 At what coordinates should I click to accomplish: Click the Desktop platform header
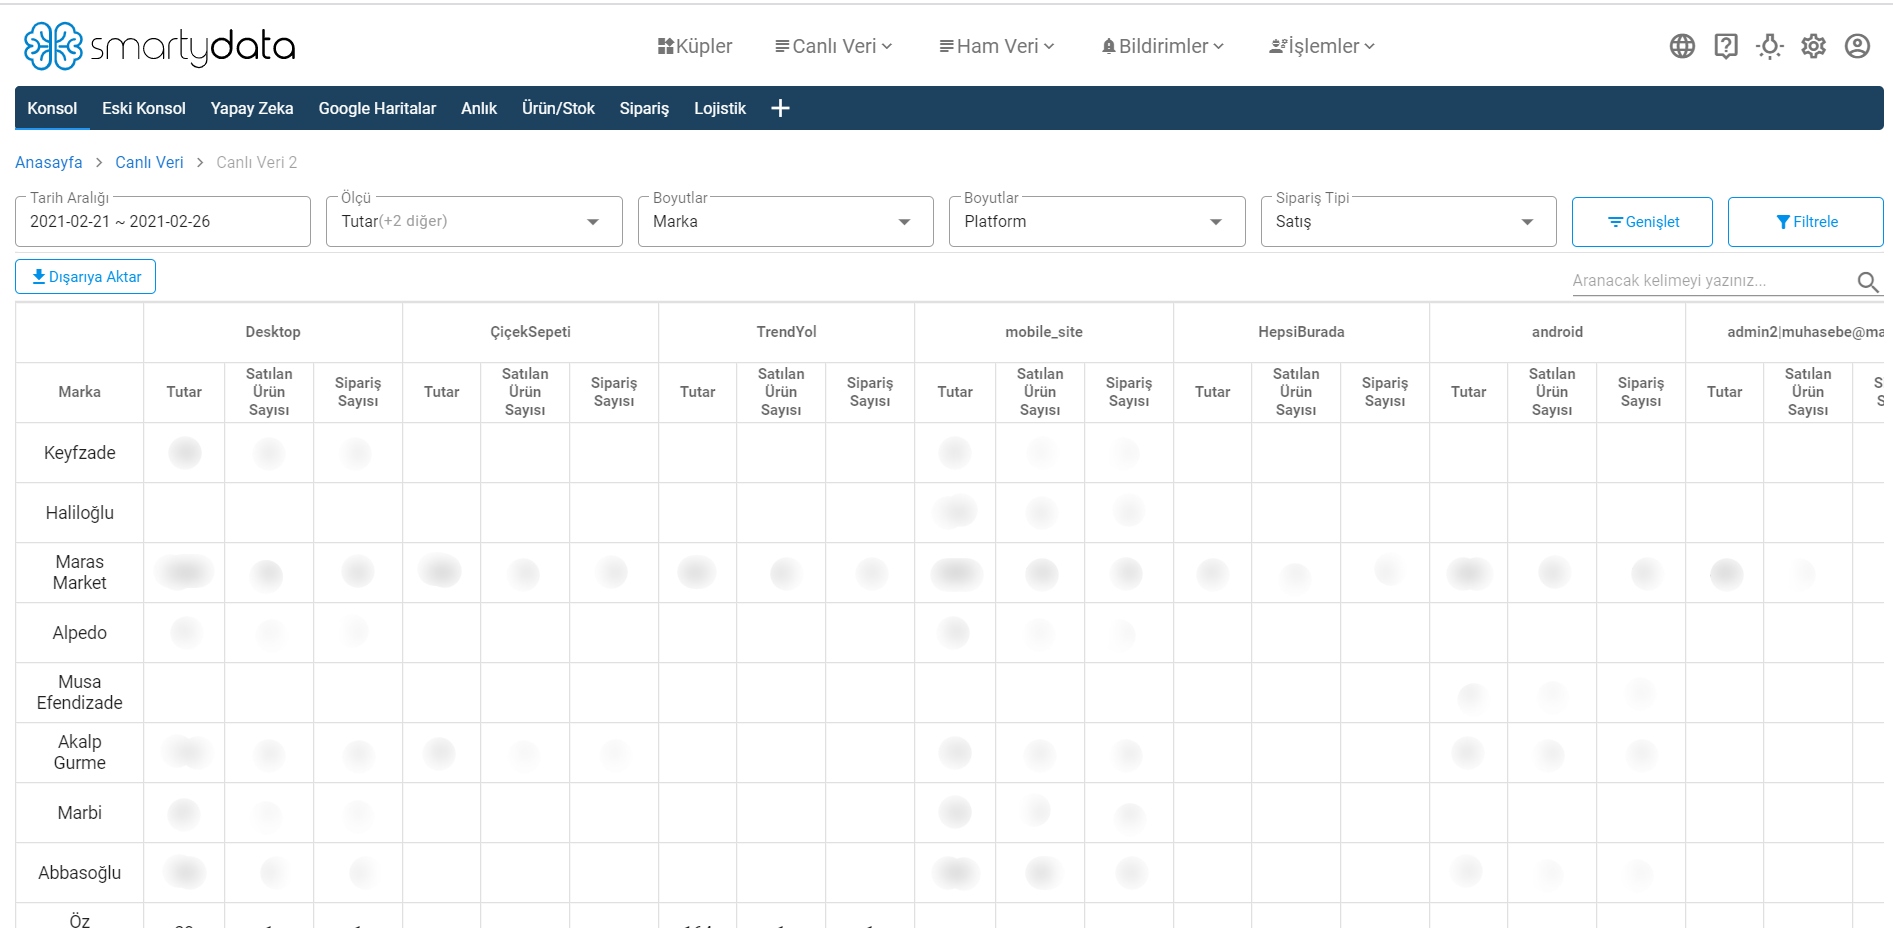pos(273,332)
